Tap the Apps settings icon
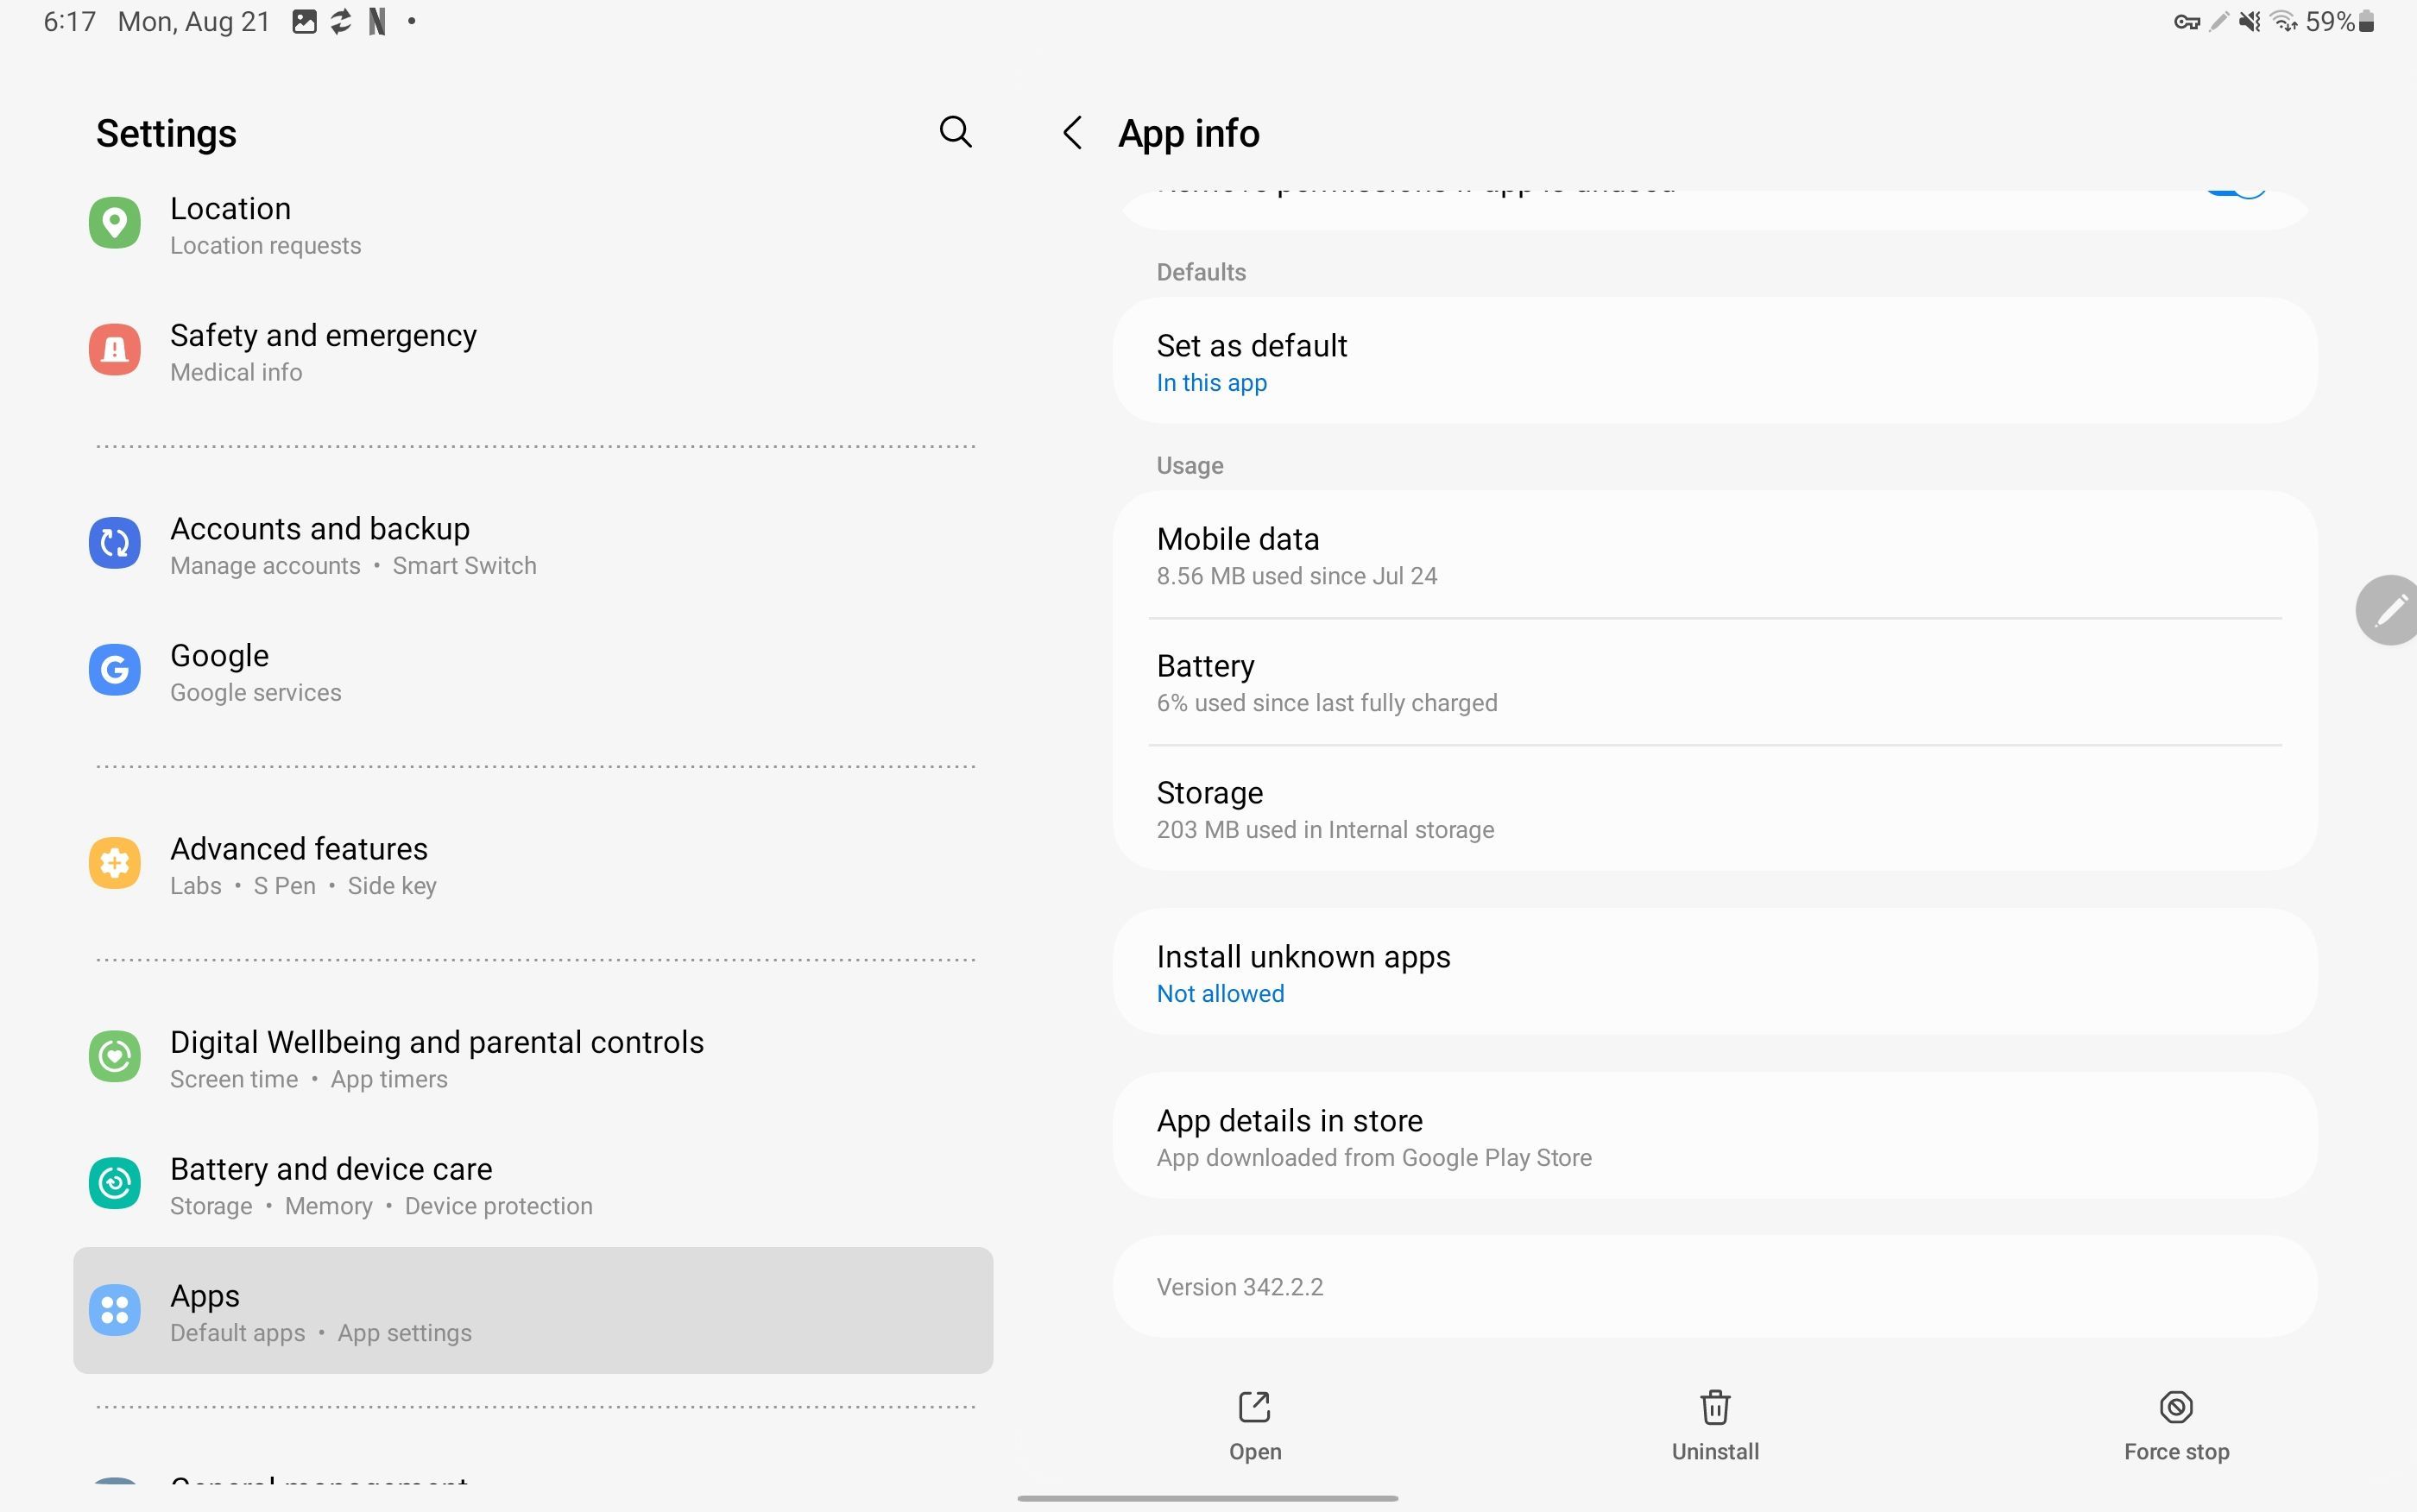Screen dimensions: 2417x1512 (x=113, y=1308)
